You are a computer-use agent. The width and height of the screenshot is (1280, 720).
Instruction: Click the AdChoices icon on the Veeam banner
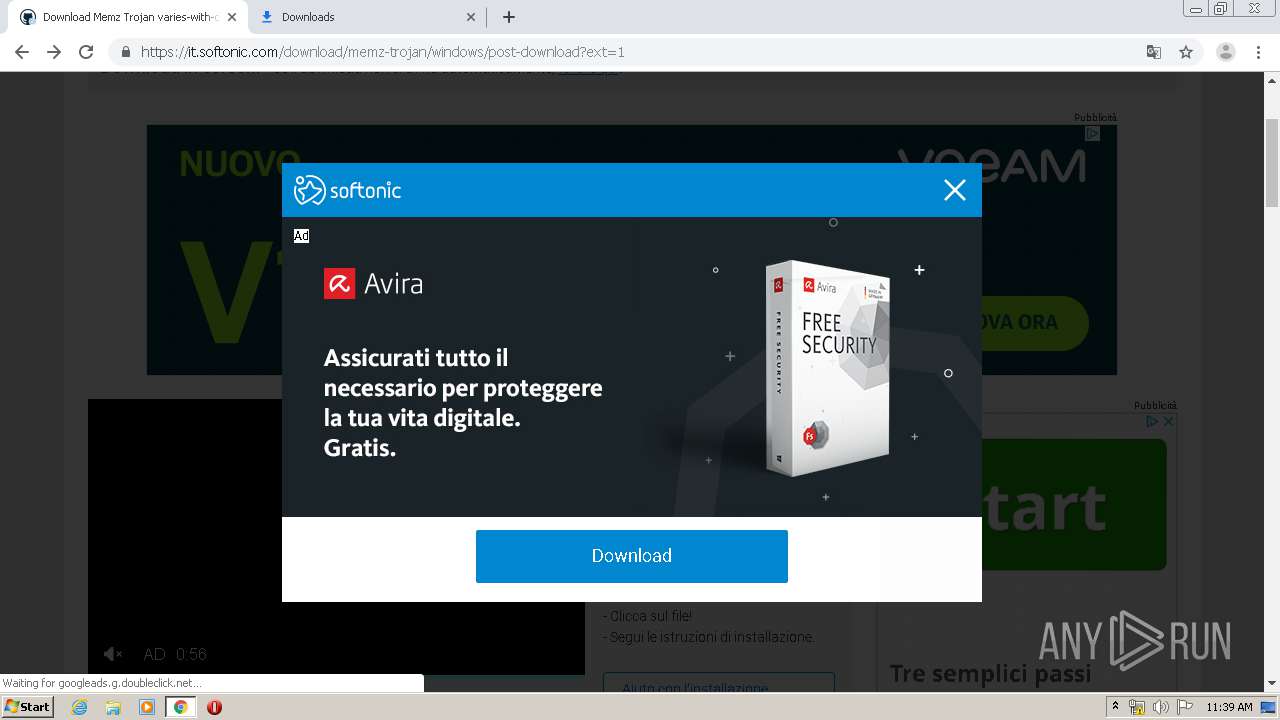tap(1093, 133)
